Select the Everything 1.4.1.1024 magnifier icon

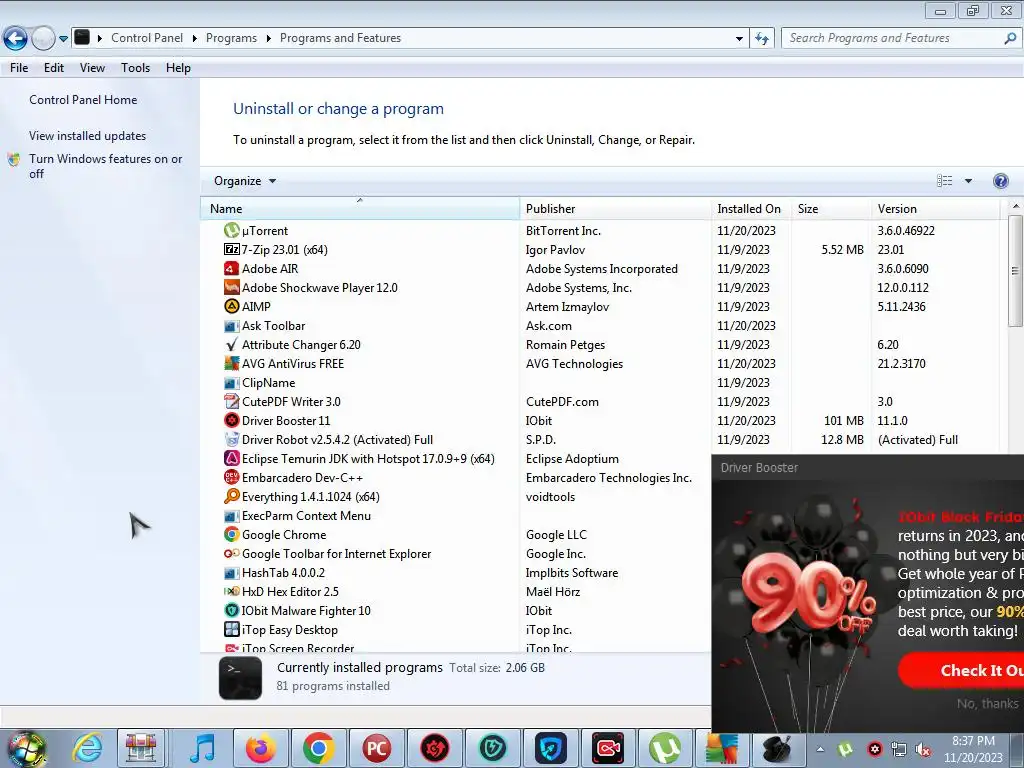[231, 496]
